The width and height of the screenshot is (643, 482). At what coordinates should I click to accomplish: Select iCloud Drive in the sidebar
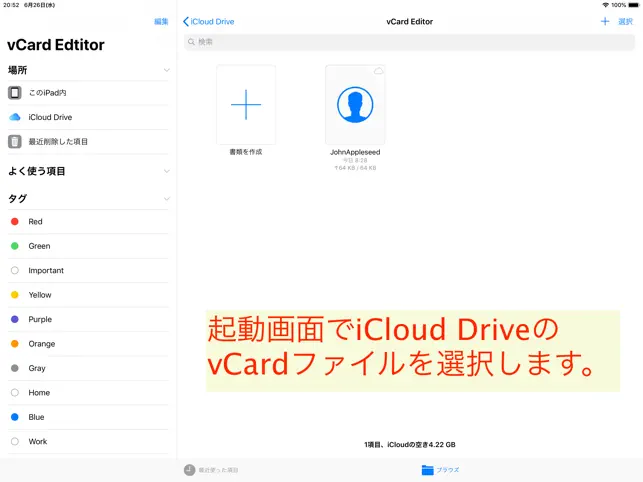coord(88,117)
